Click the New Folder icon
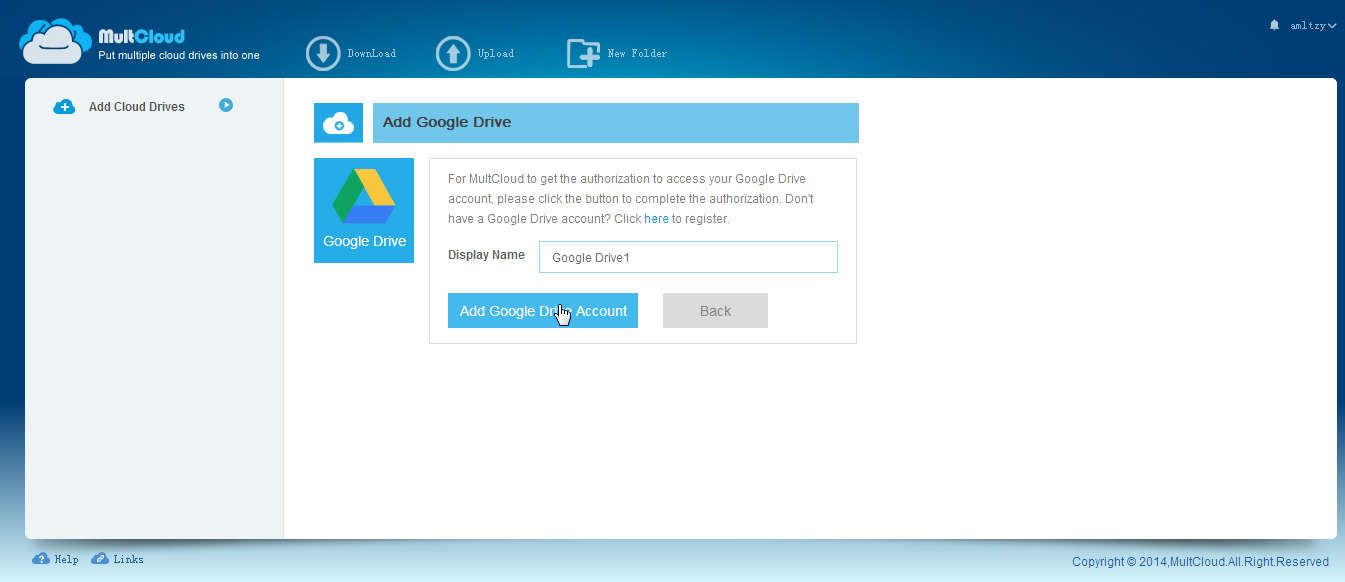 click(x=583, y=53)
